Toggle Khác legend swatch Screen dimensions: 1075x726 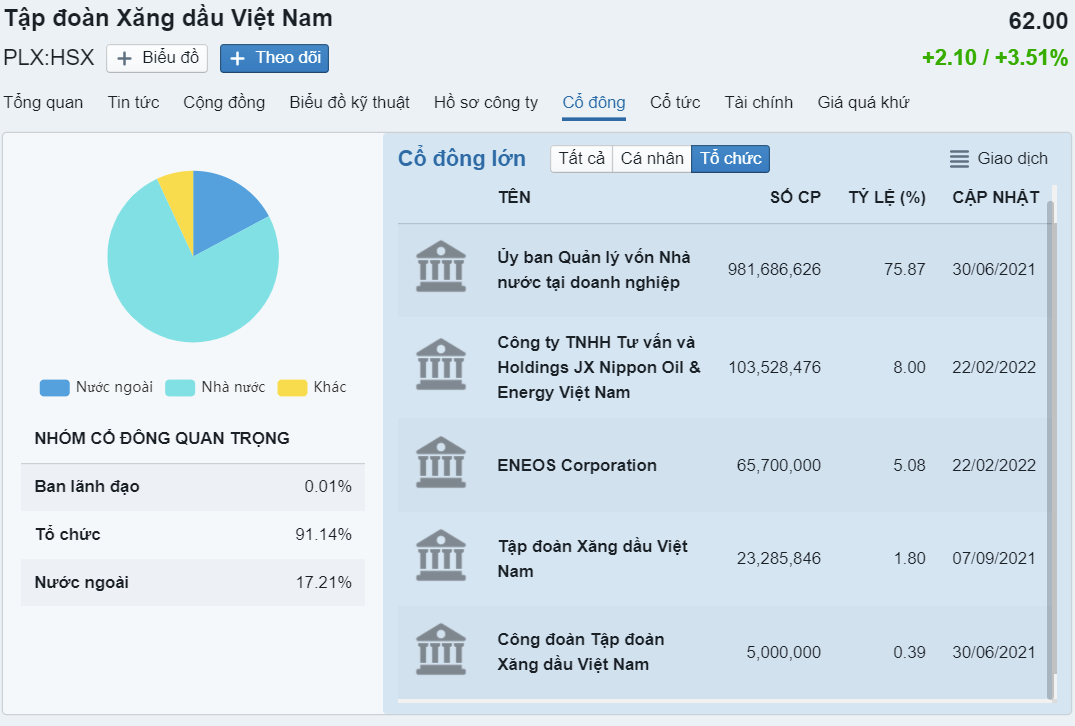292,388
